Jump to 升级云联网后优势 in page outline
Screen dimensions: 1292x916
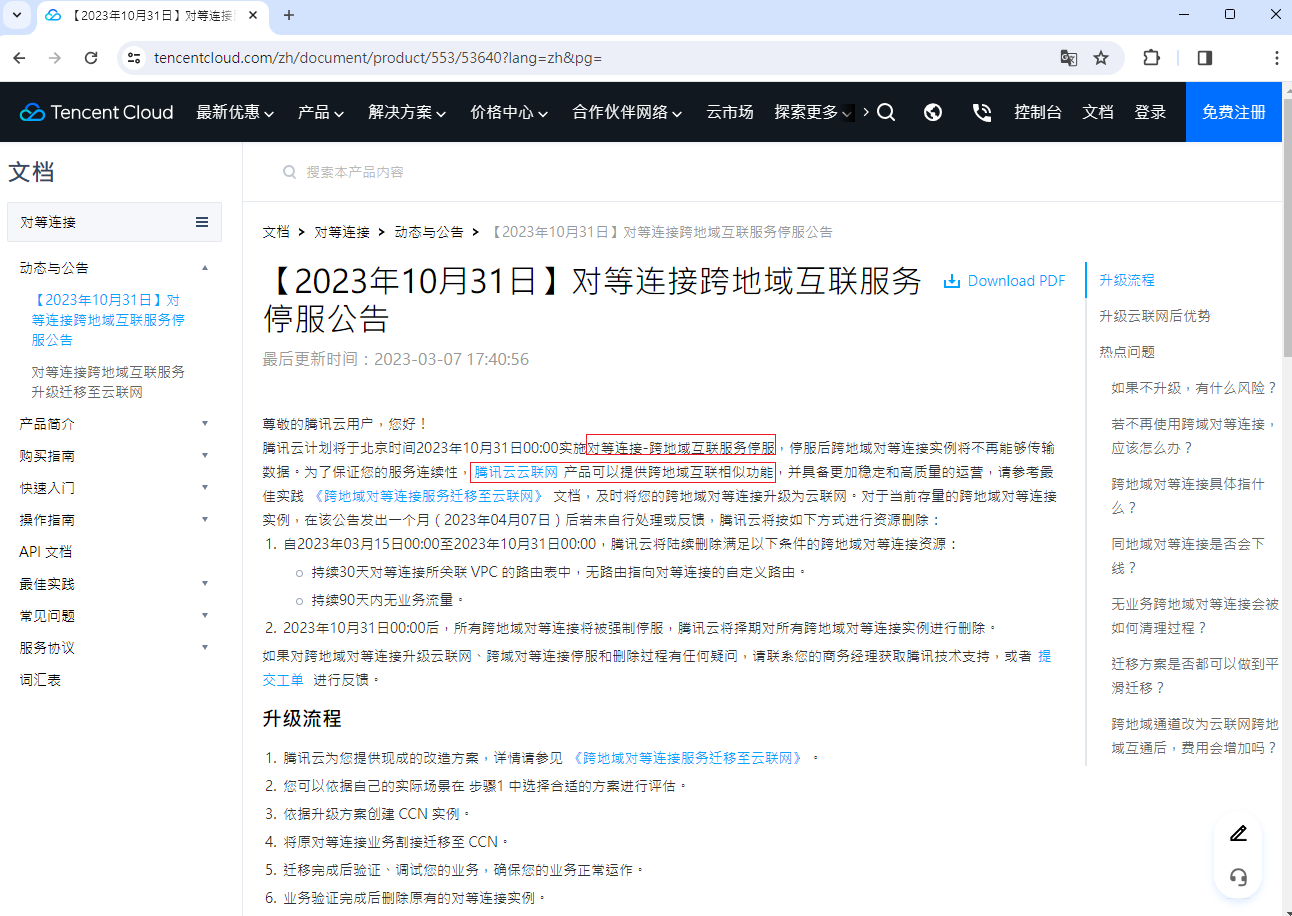pos(1154,316)
